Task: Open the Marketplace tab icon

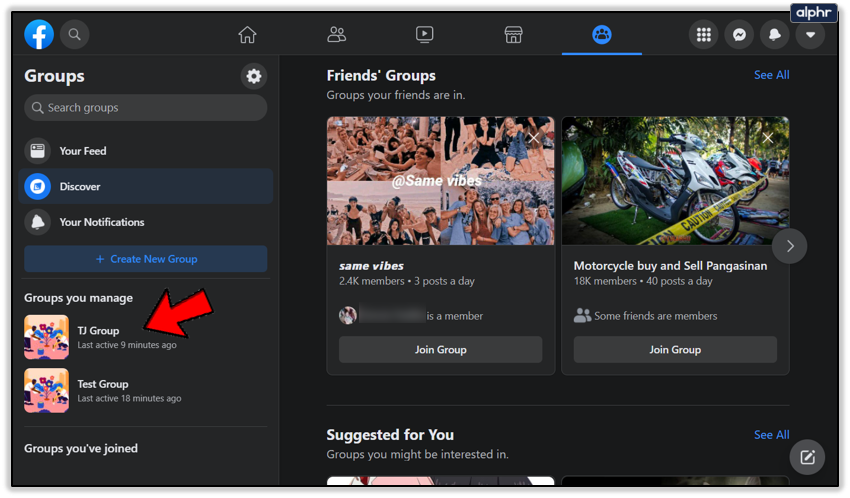Action: [513, 35]
